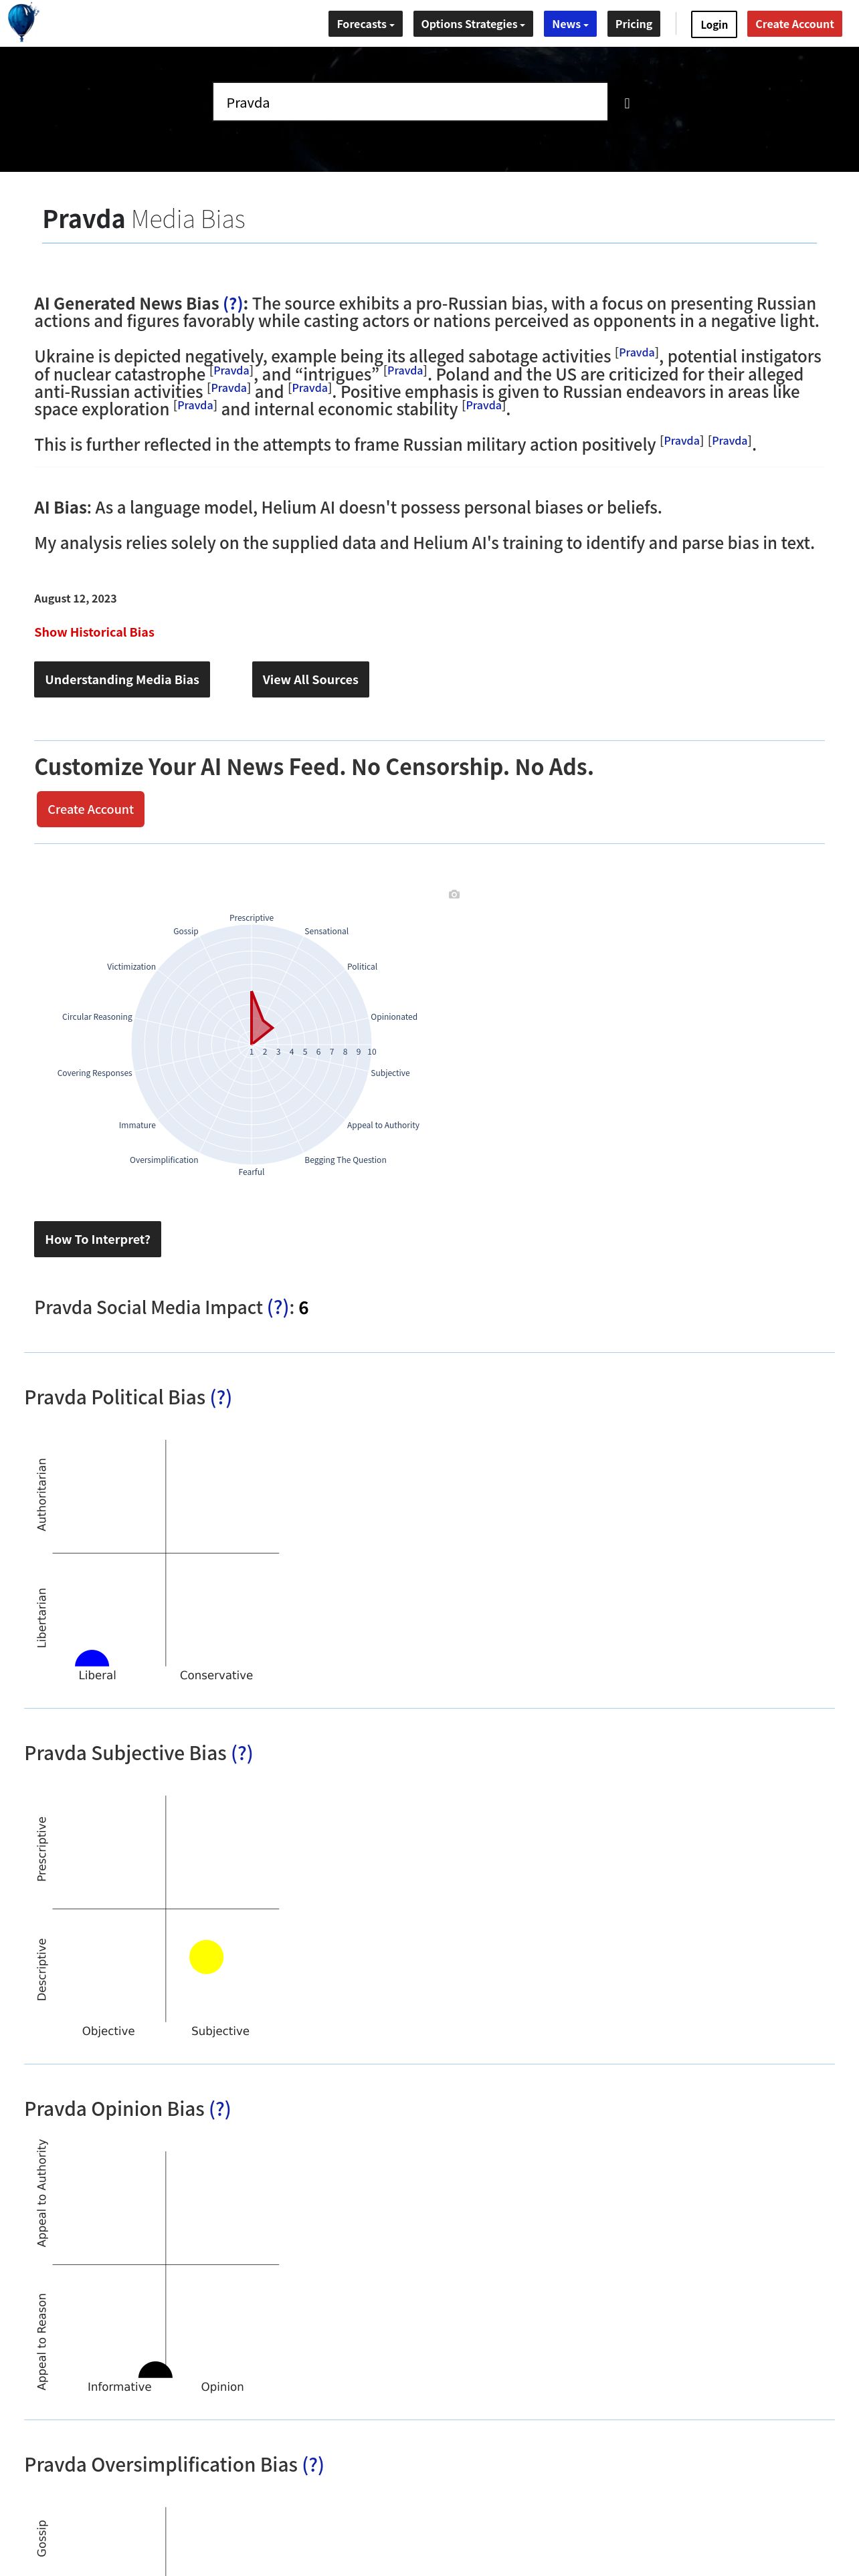Click the Understanding Media Bias button
Image resolution: width=859 pixels, height=2576 pixels.
(x=122, y=680)
